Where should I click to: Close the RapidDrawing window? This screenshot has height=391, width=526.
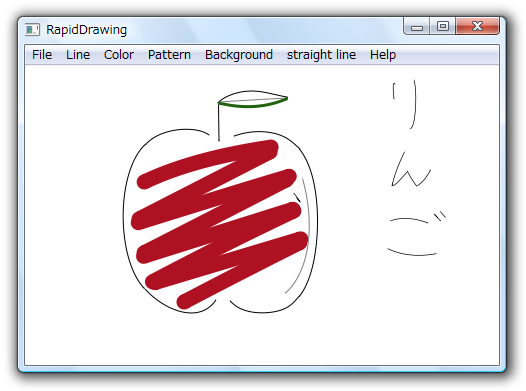tap(477, 26)
